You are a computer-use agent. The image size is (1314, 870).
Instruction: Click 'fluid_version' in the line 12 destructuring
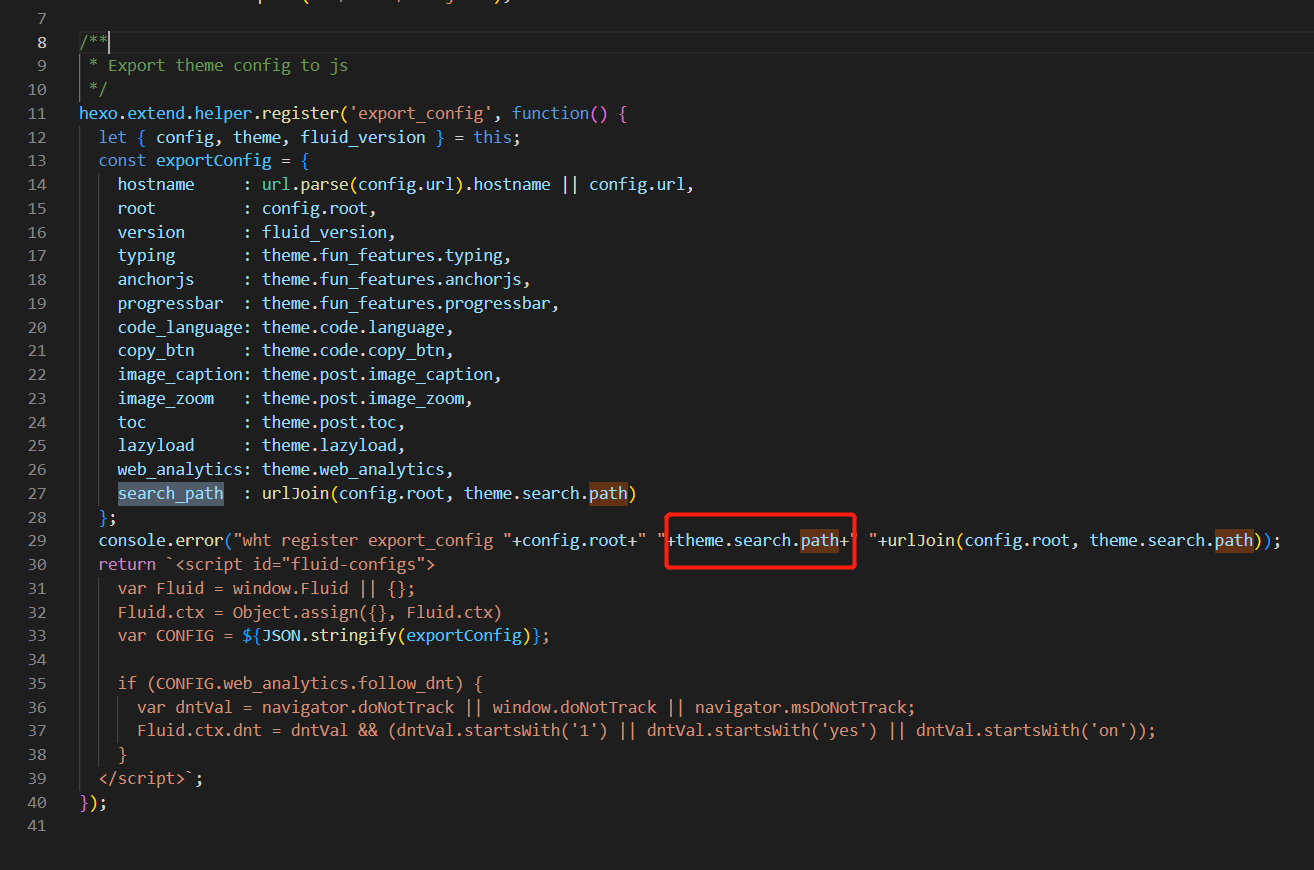coord(363,137)
